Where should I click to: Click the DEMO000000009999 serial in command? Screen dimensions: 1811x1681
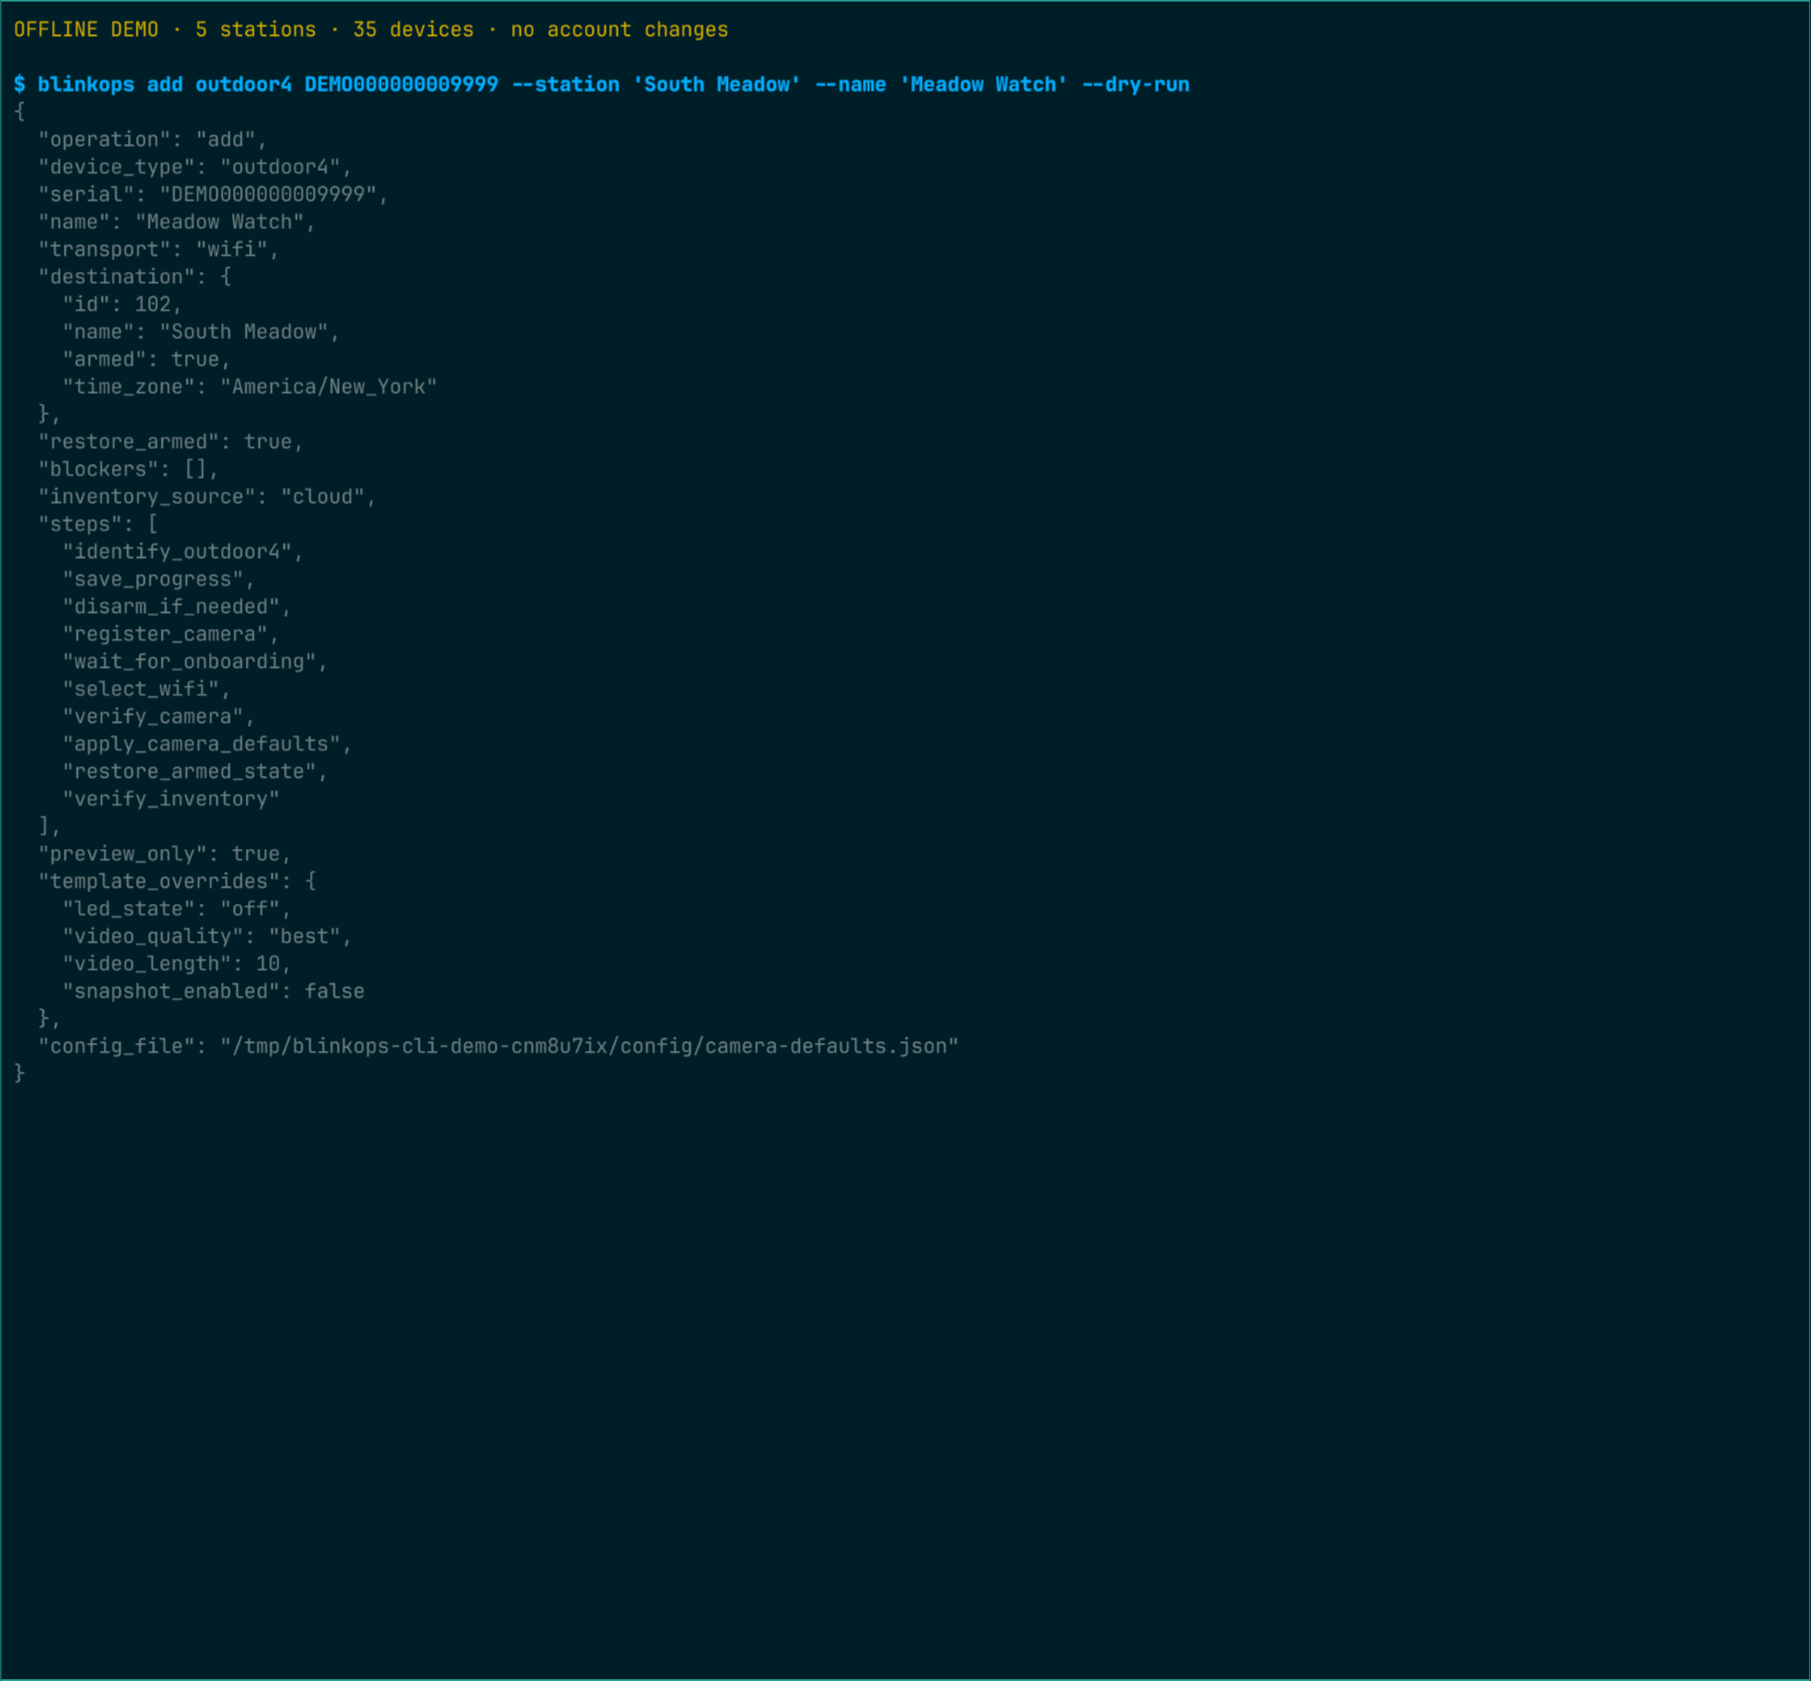pos(401,85)
